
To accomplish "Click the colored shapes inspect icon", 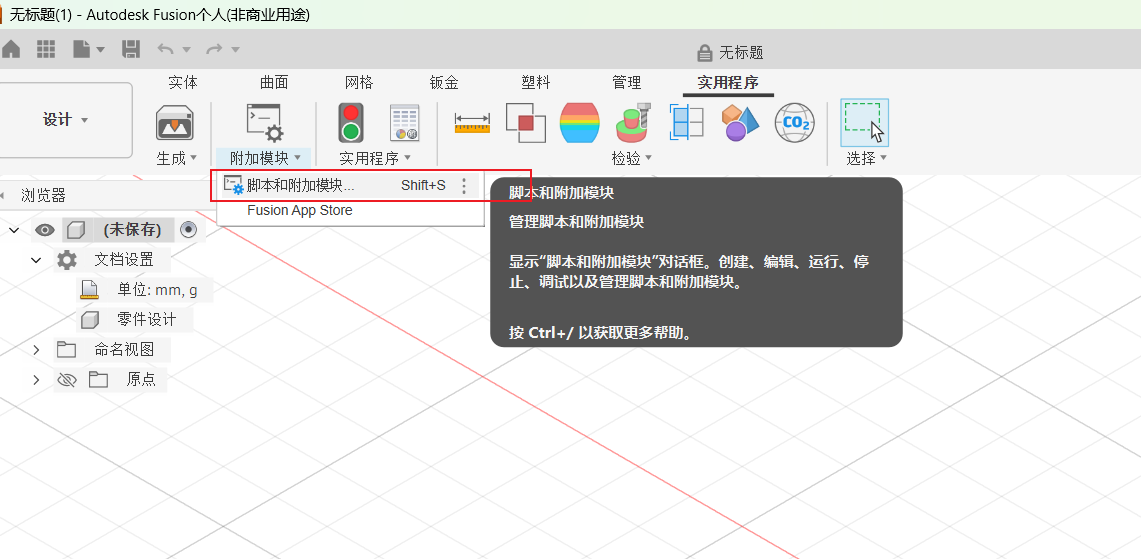I will pos(740,122).
